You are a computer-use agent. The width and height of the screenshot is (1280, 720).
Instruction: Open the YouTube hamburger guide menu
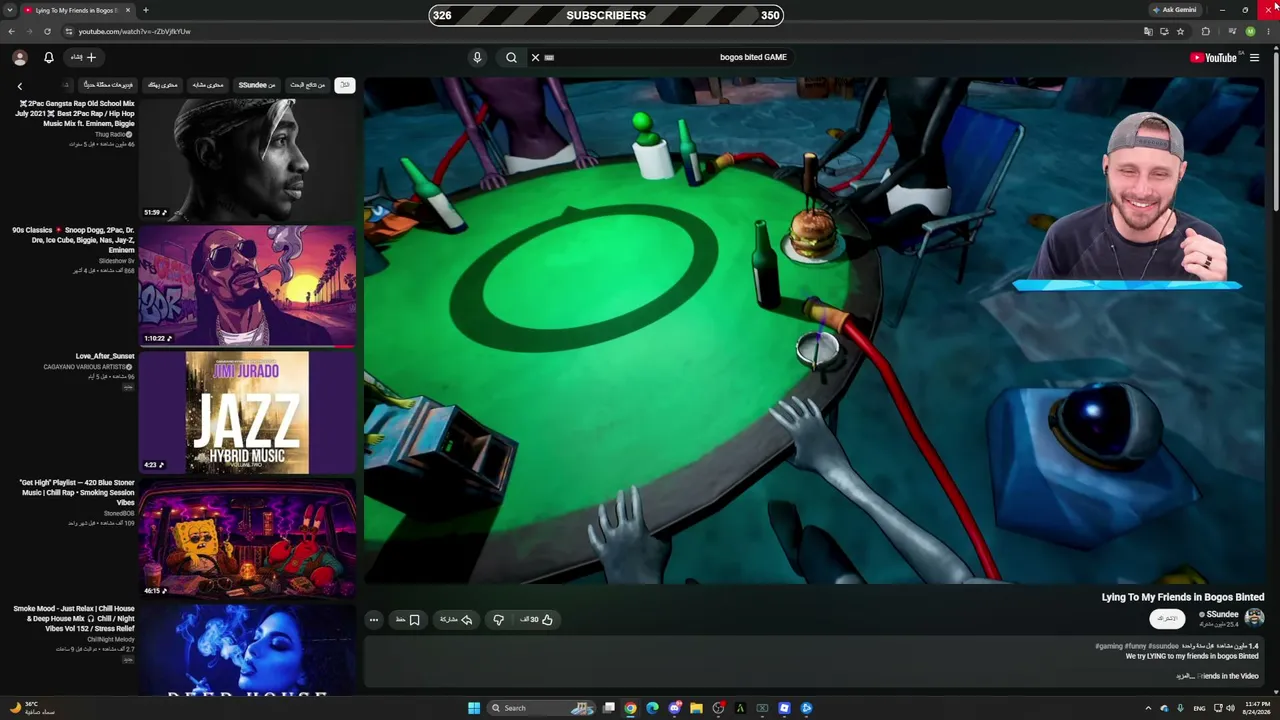(1254, 58)
